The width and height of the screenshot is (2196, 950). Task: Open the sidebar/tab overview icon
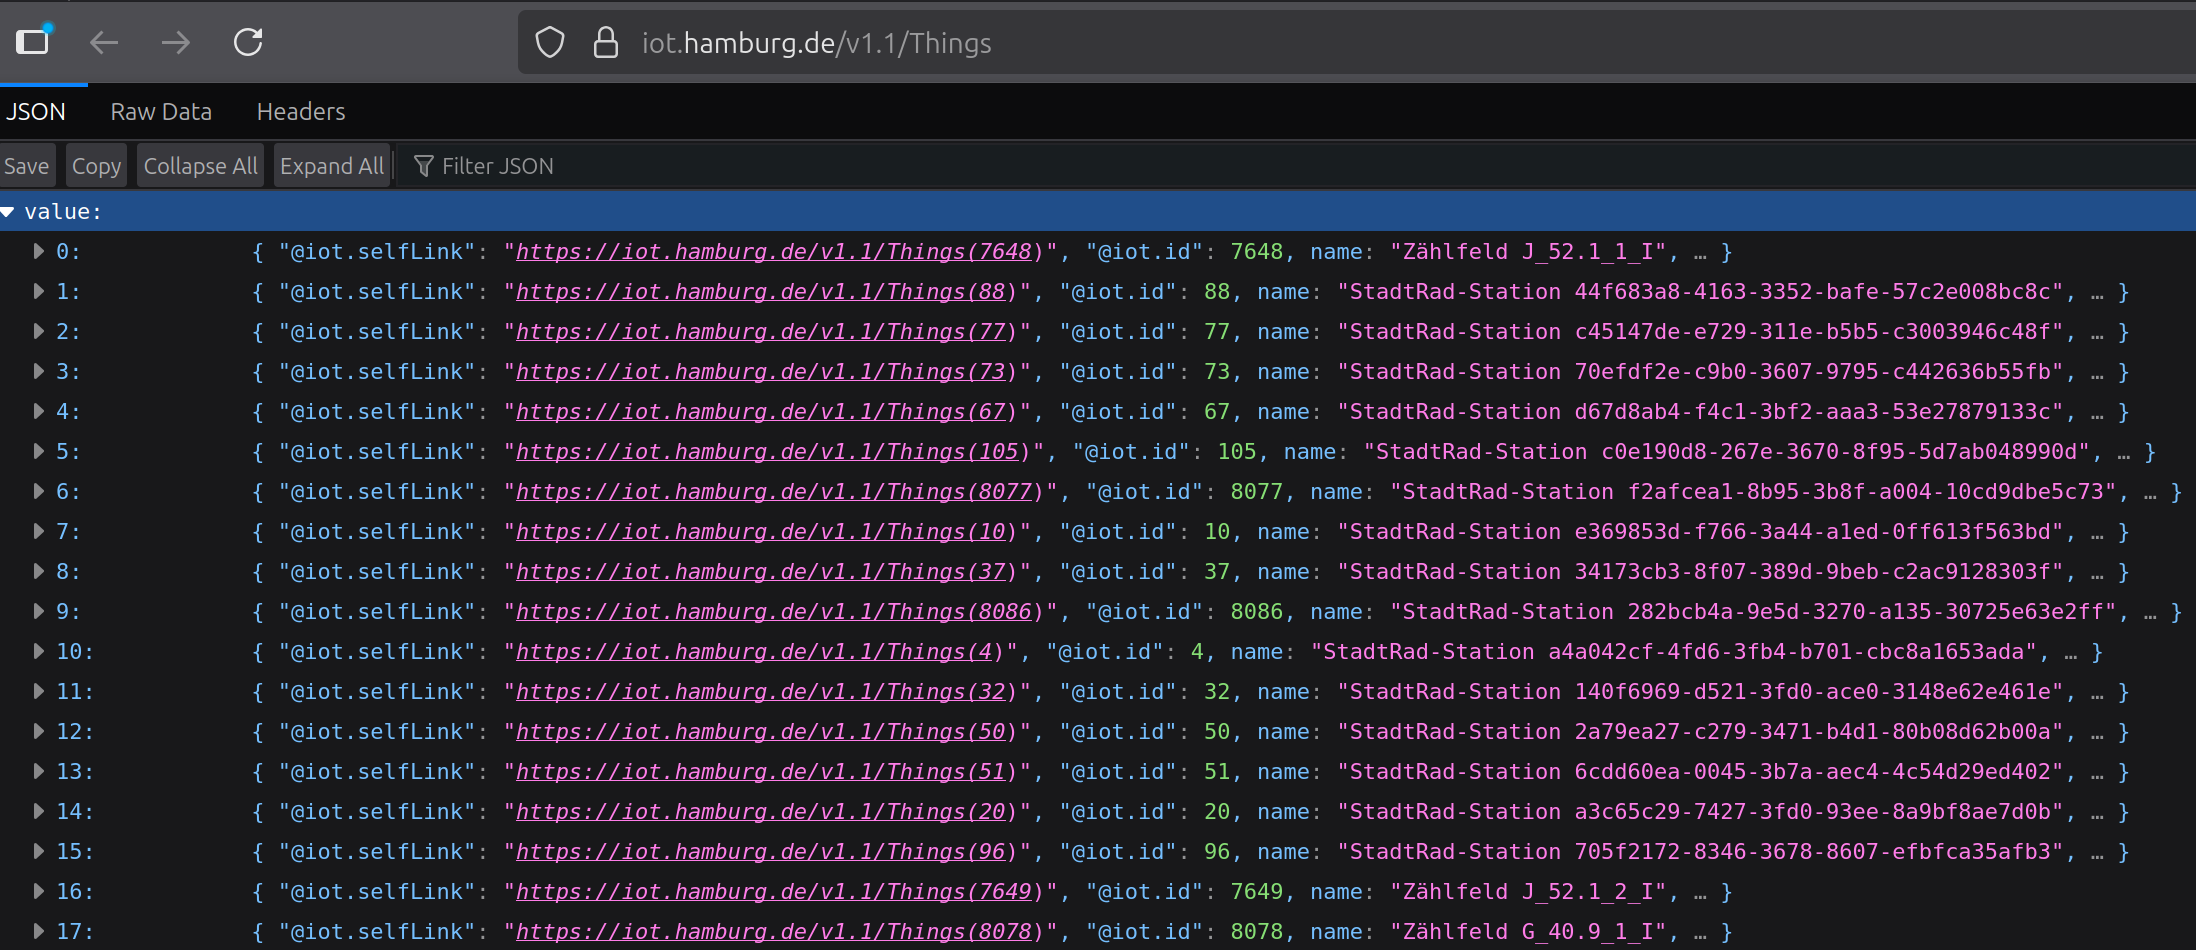(33, 41)
